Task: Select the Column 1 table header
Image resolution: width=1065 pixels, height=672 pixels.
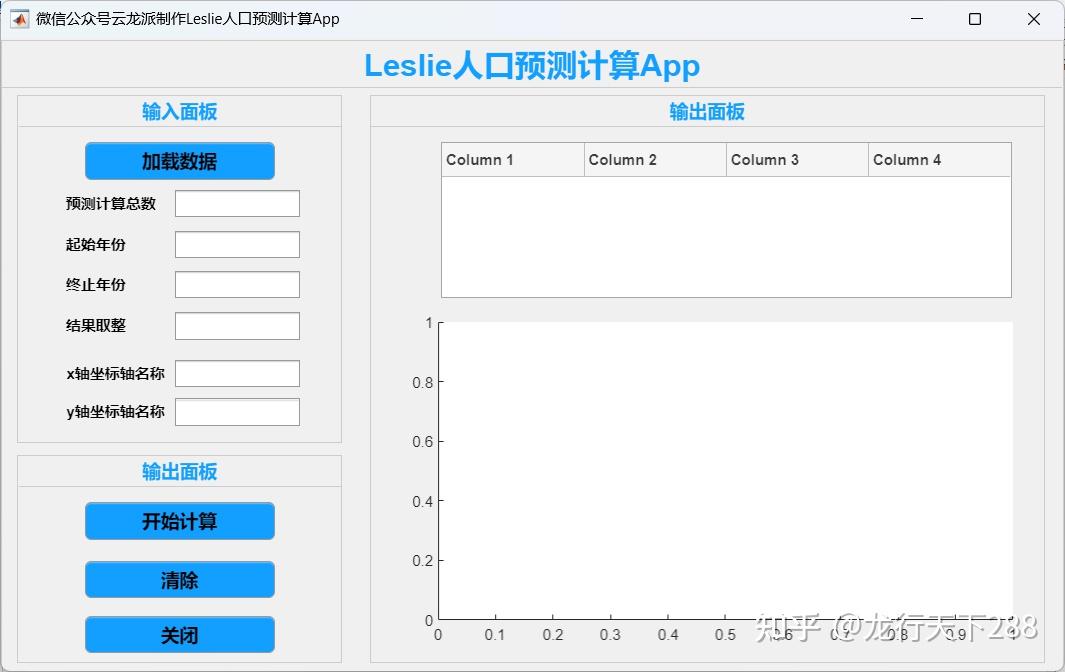Action: tap(512, 159)
